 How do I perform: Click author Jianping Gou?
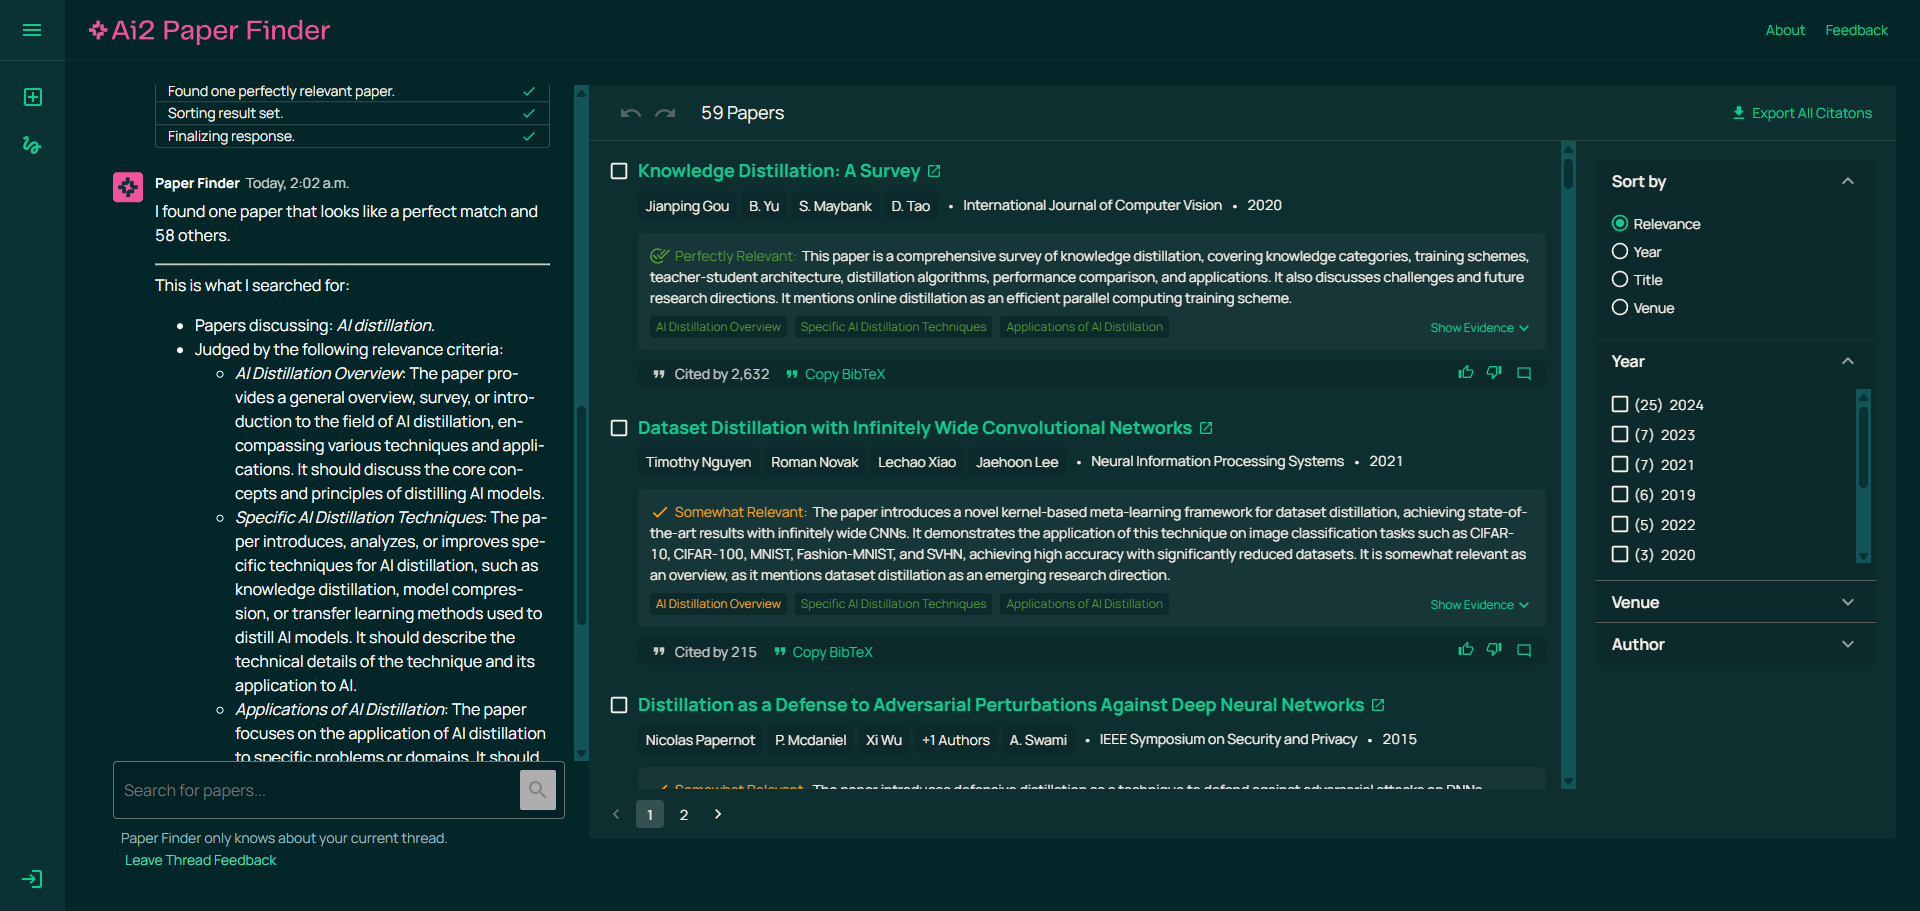[x=687, y=206]
